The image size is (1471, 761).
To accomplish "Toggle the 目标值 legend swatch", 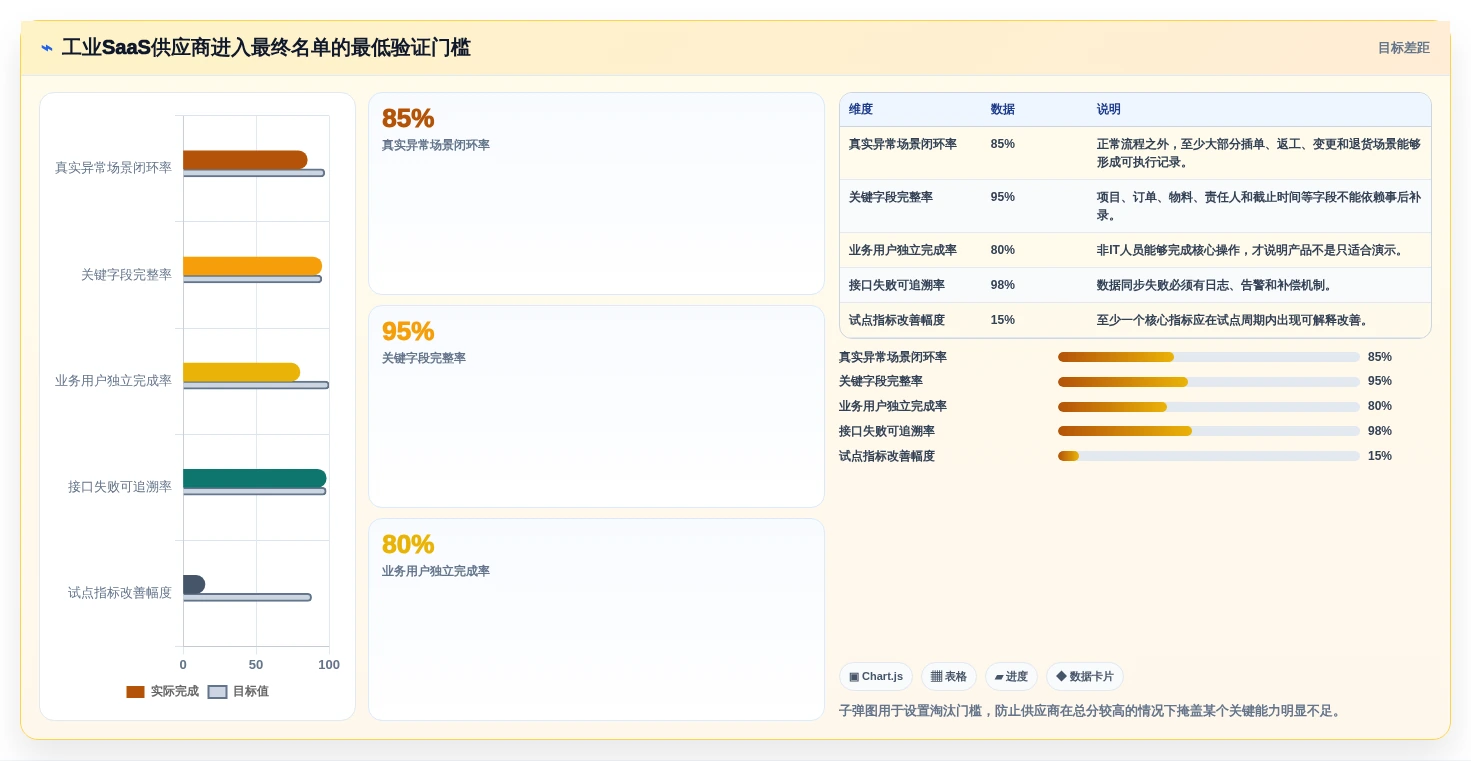I will (x=217, y=692).
